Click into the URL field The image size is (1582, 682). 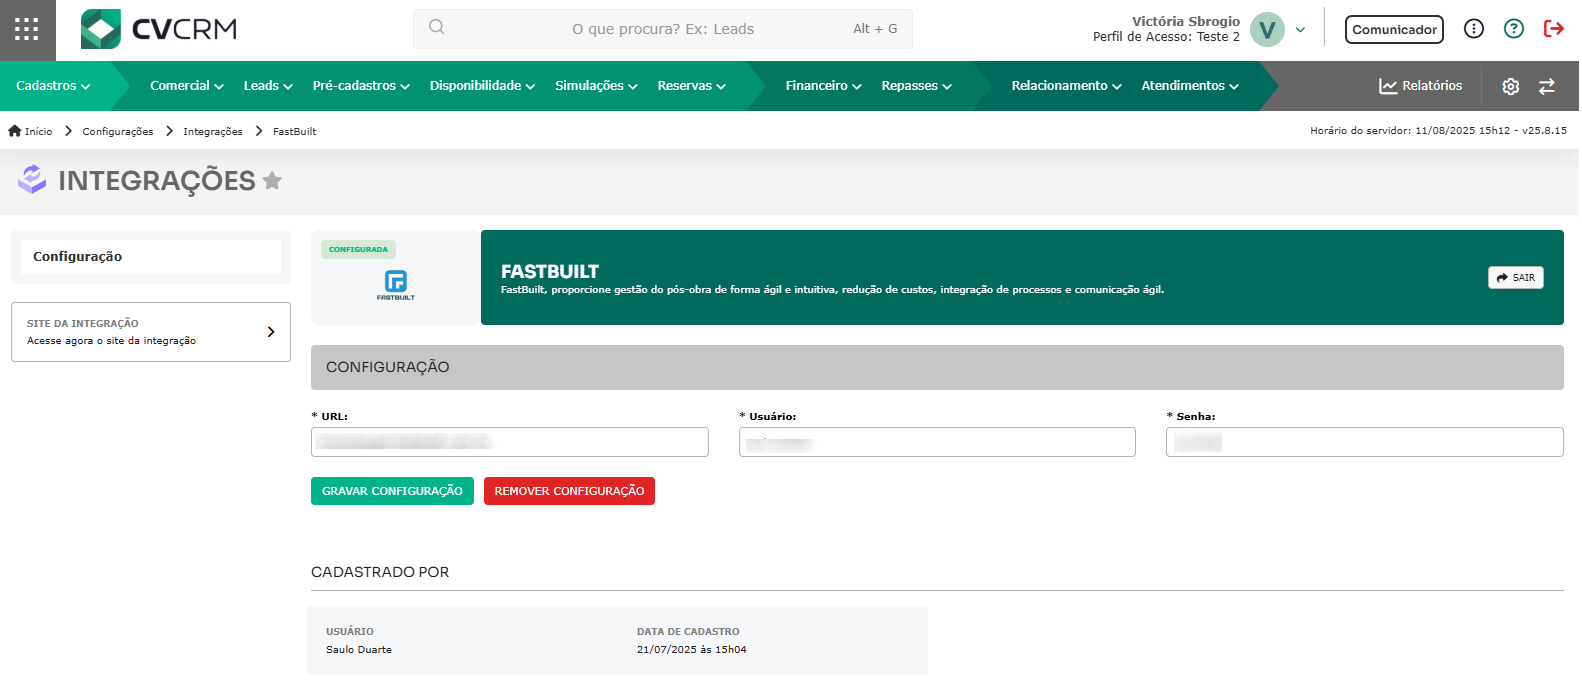pos(510,442)
